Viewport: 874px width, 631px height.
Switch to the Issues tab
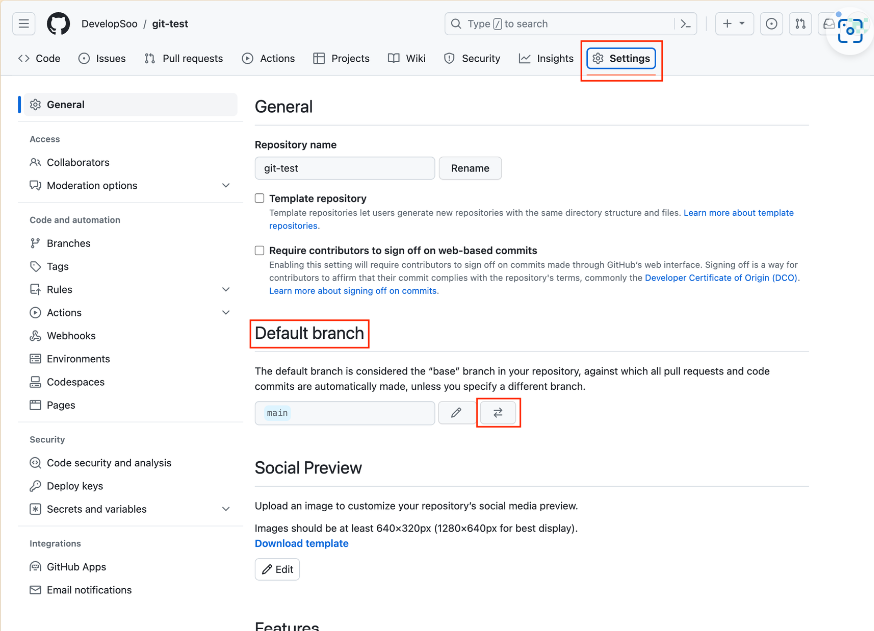(102, 59)
